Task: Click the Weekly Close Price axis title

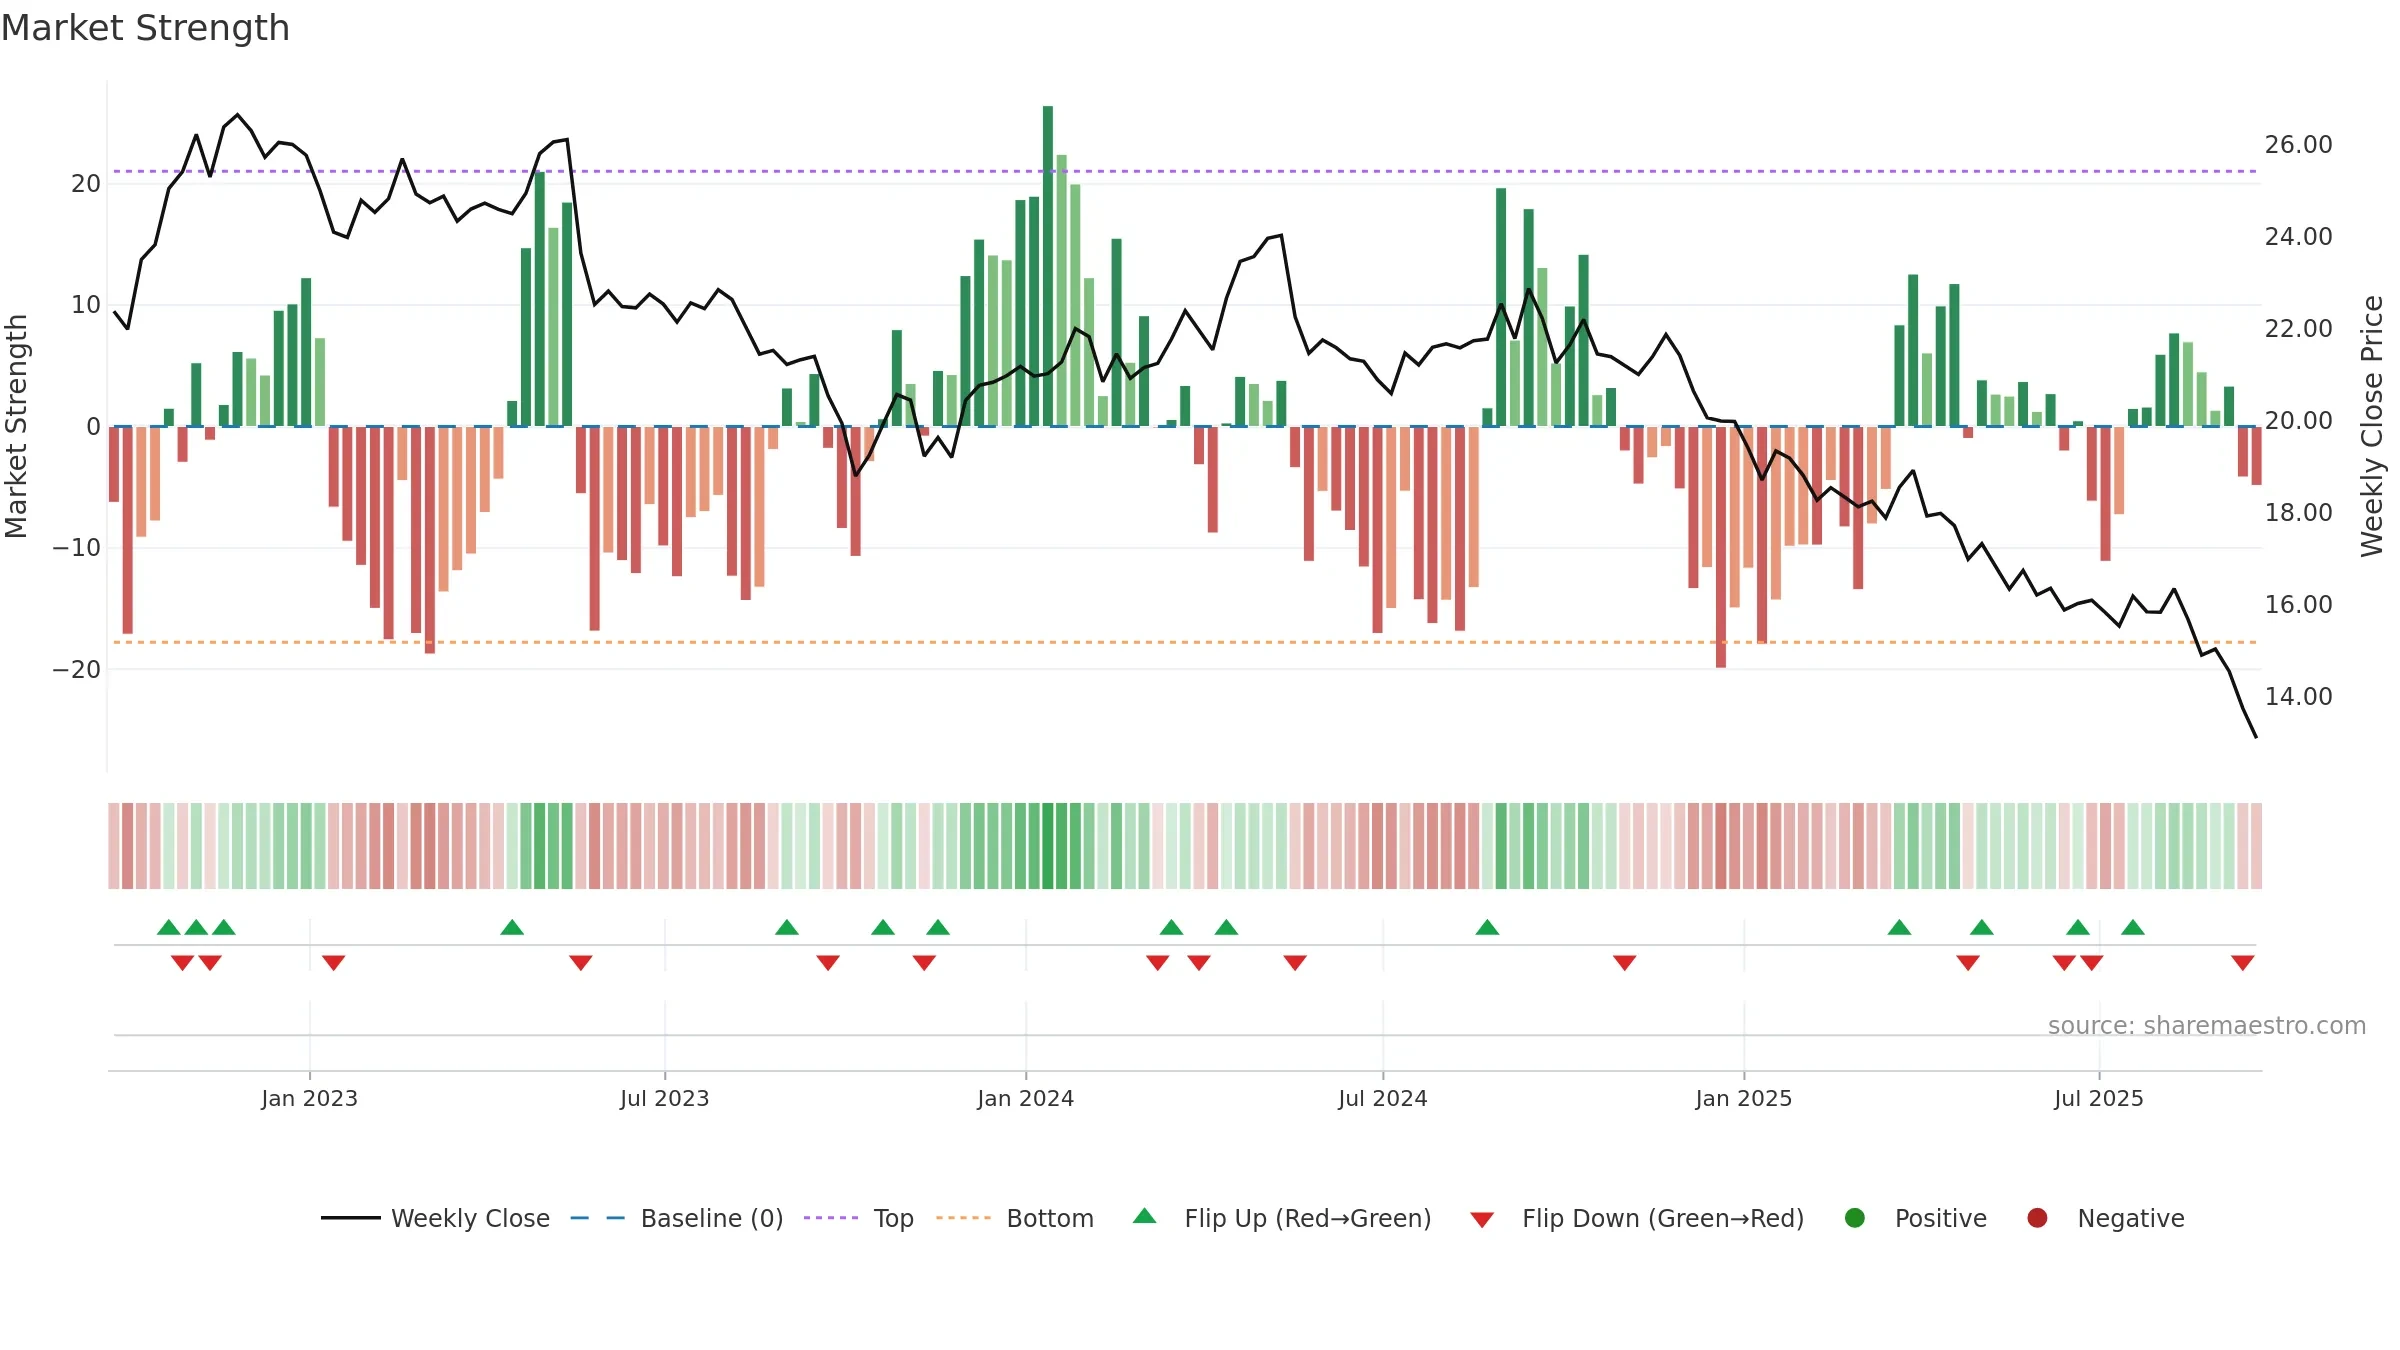Action: 2372,426
